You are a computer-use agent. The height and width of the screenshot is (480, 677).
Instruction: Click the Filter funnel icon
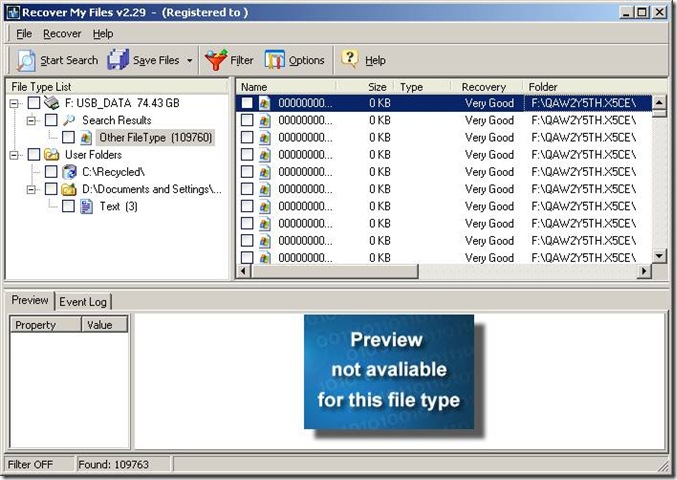(x=216, y=60)
